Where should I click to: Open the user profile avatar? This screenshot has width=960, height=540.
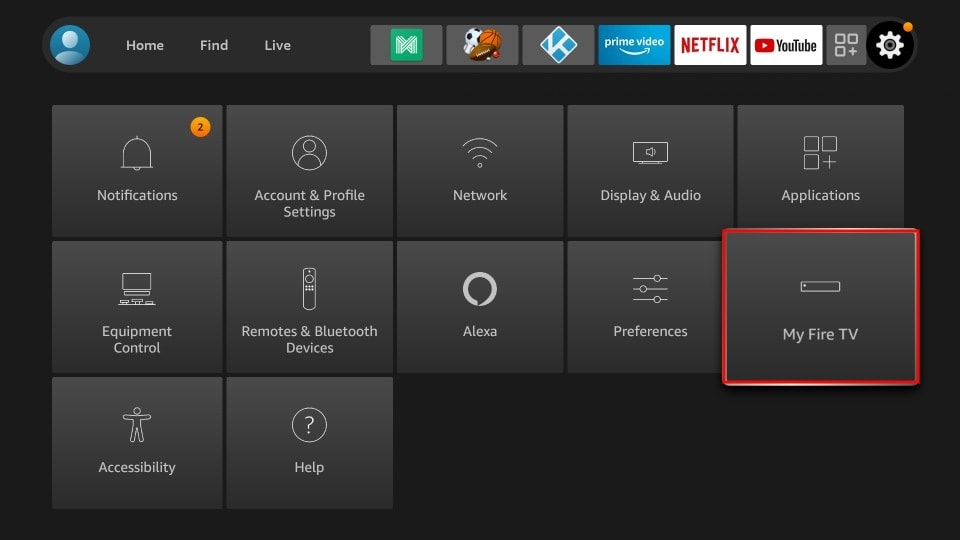click(70, 45)
